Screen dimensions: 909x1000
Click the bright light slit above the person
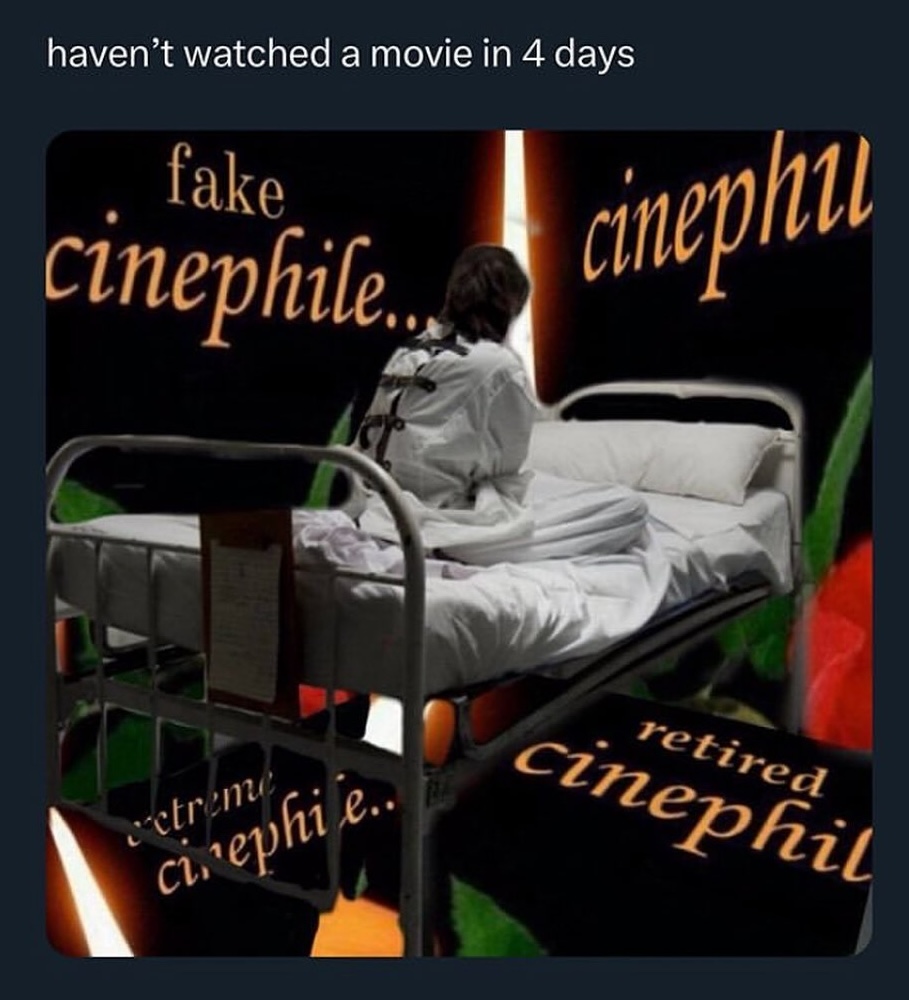point(515,191)
